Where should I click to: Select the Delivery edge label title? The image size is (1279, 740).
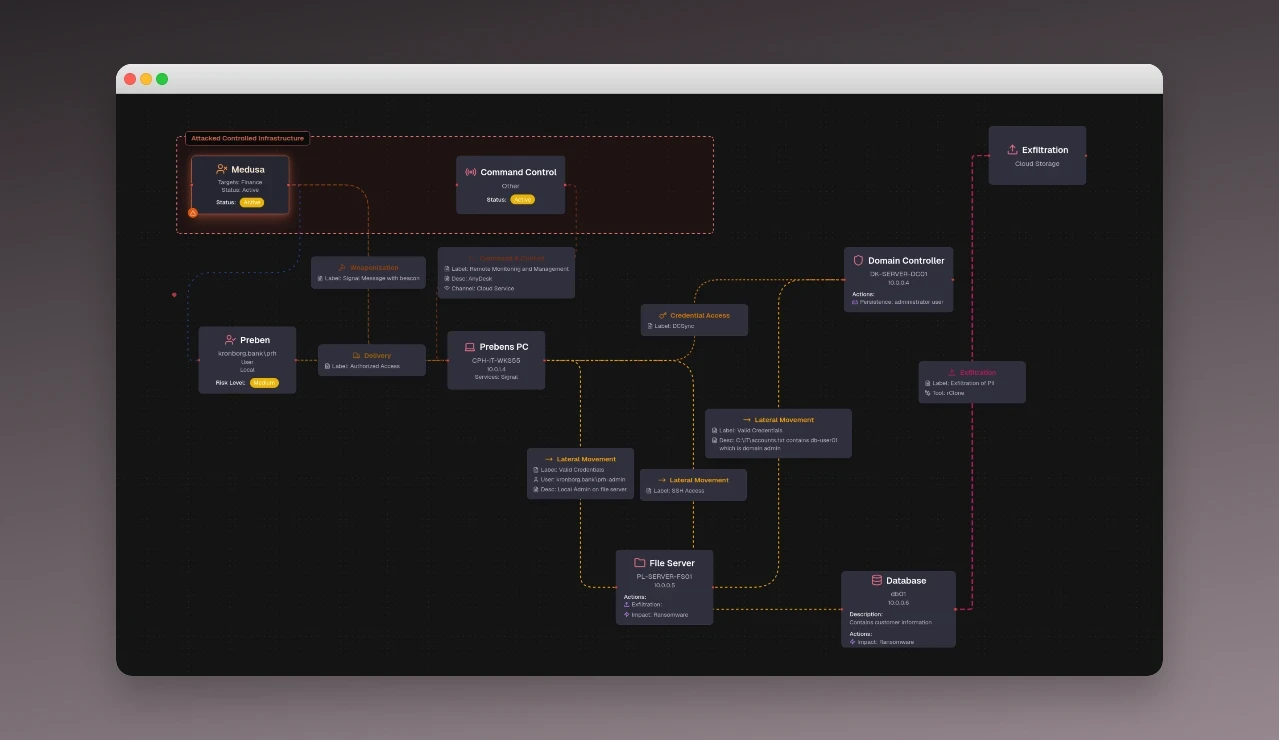tap(378, 356)
